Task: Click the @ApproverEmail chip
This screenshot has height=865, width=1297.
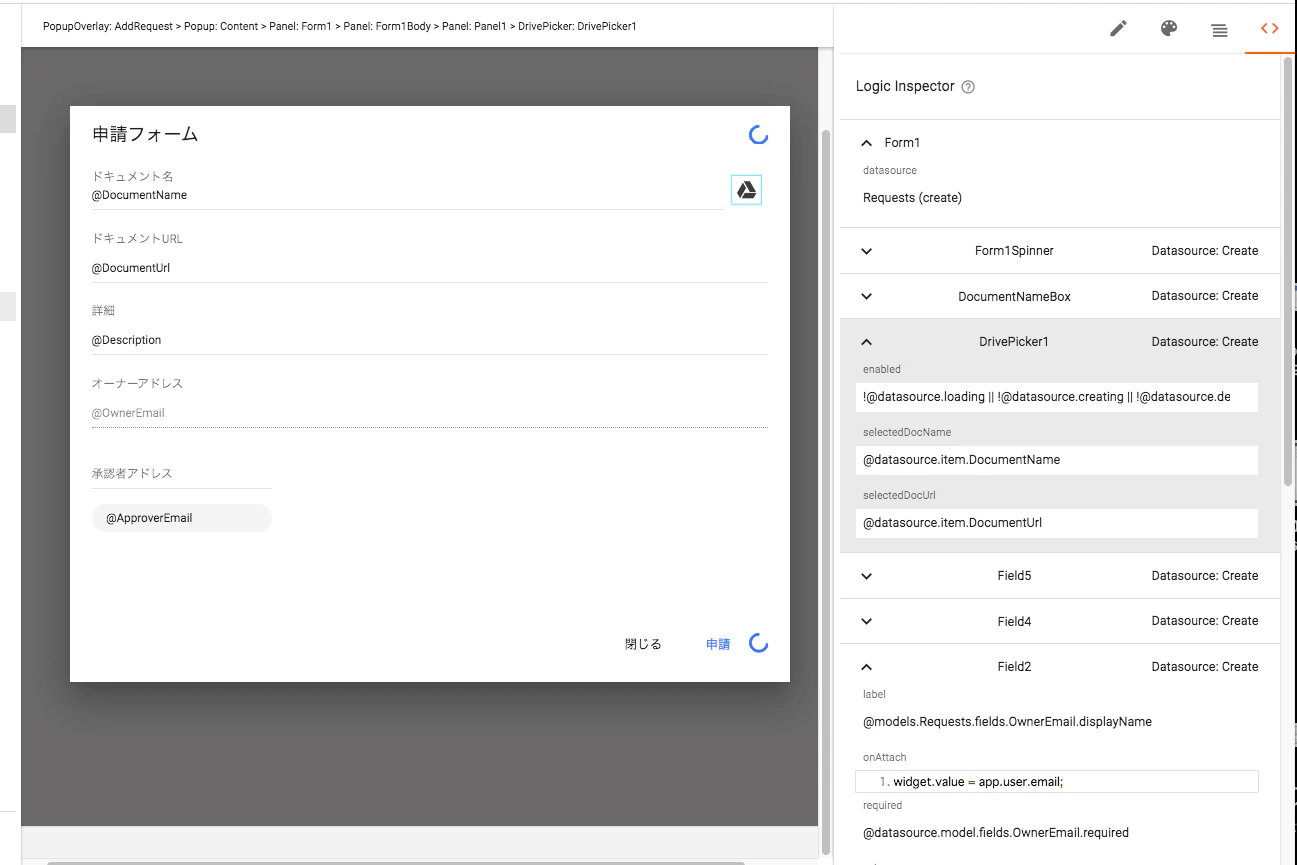Action: pos(182,518)
